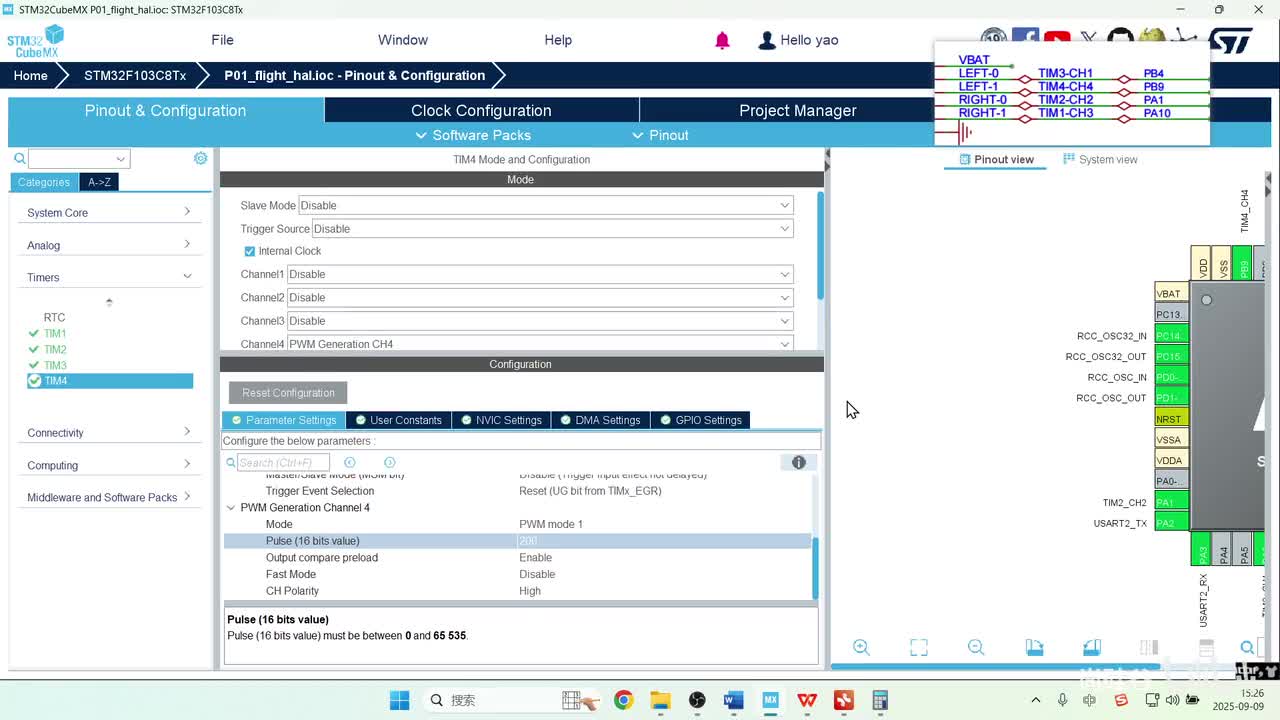
Task: Select TIM3 in the Timers list
Action: 55,365
